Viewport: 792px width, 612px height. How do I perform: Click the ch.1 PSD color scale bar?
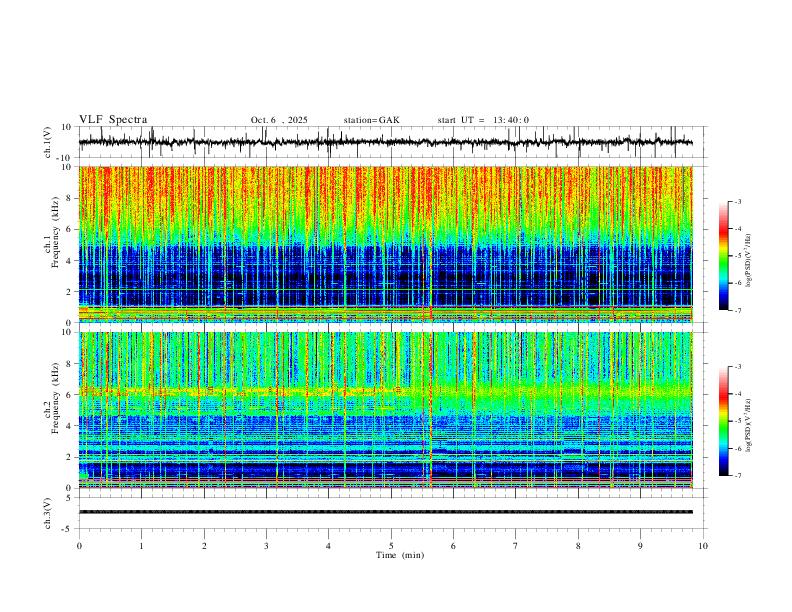(x=723, y=256)
